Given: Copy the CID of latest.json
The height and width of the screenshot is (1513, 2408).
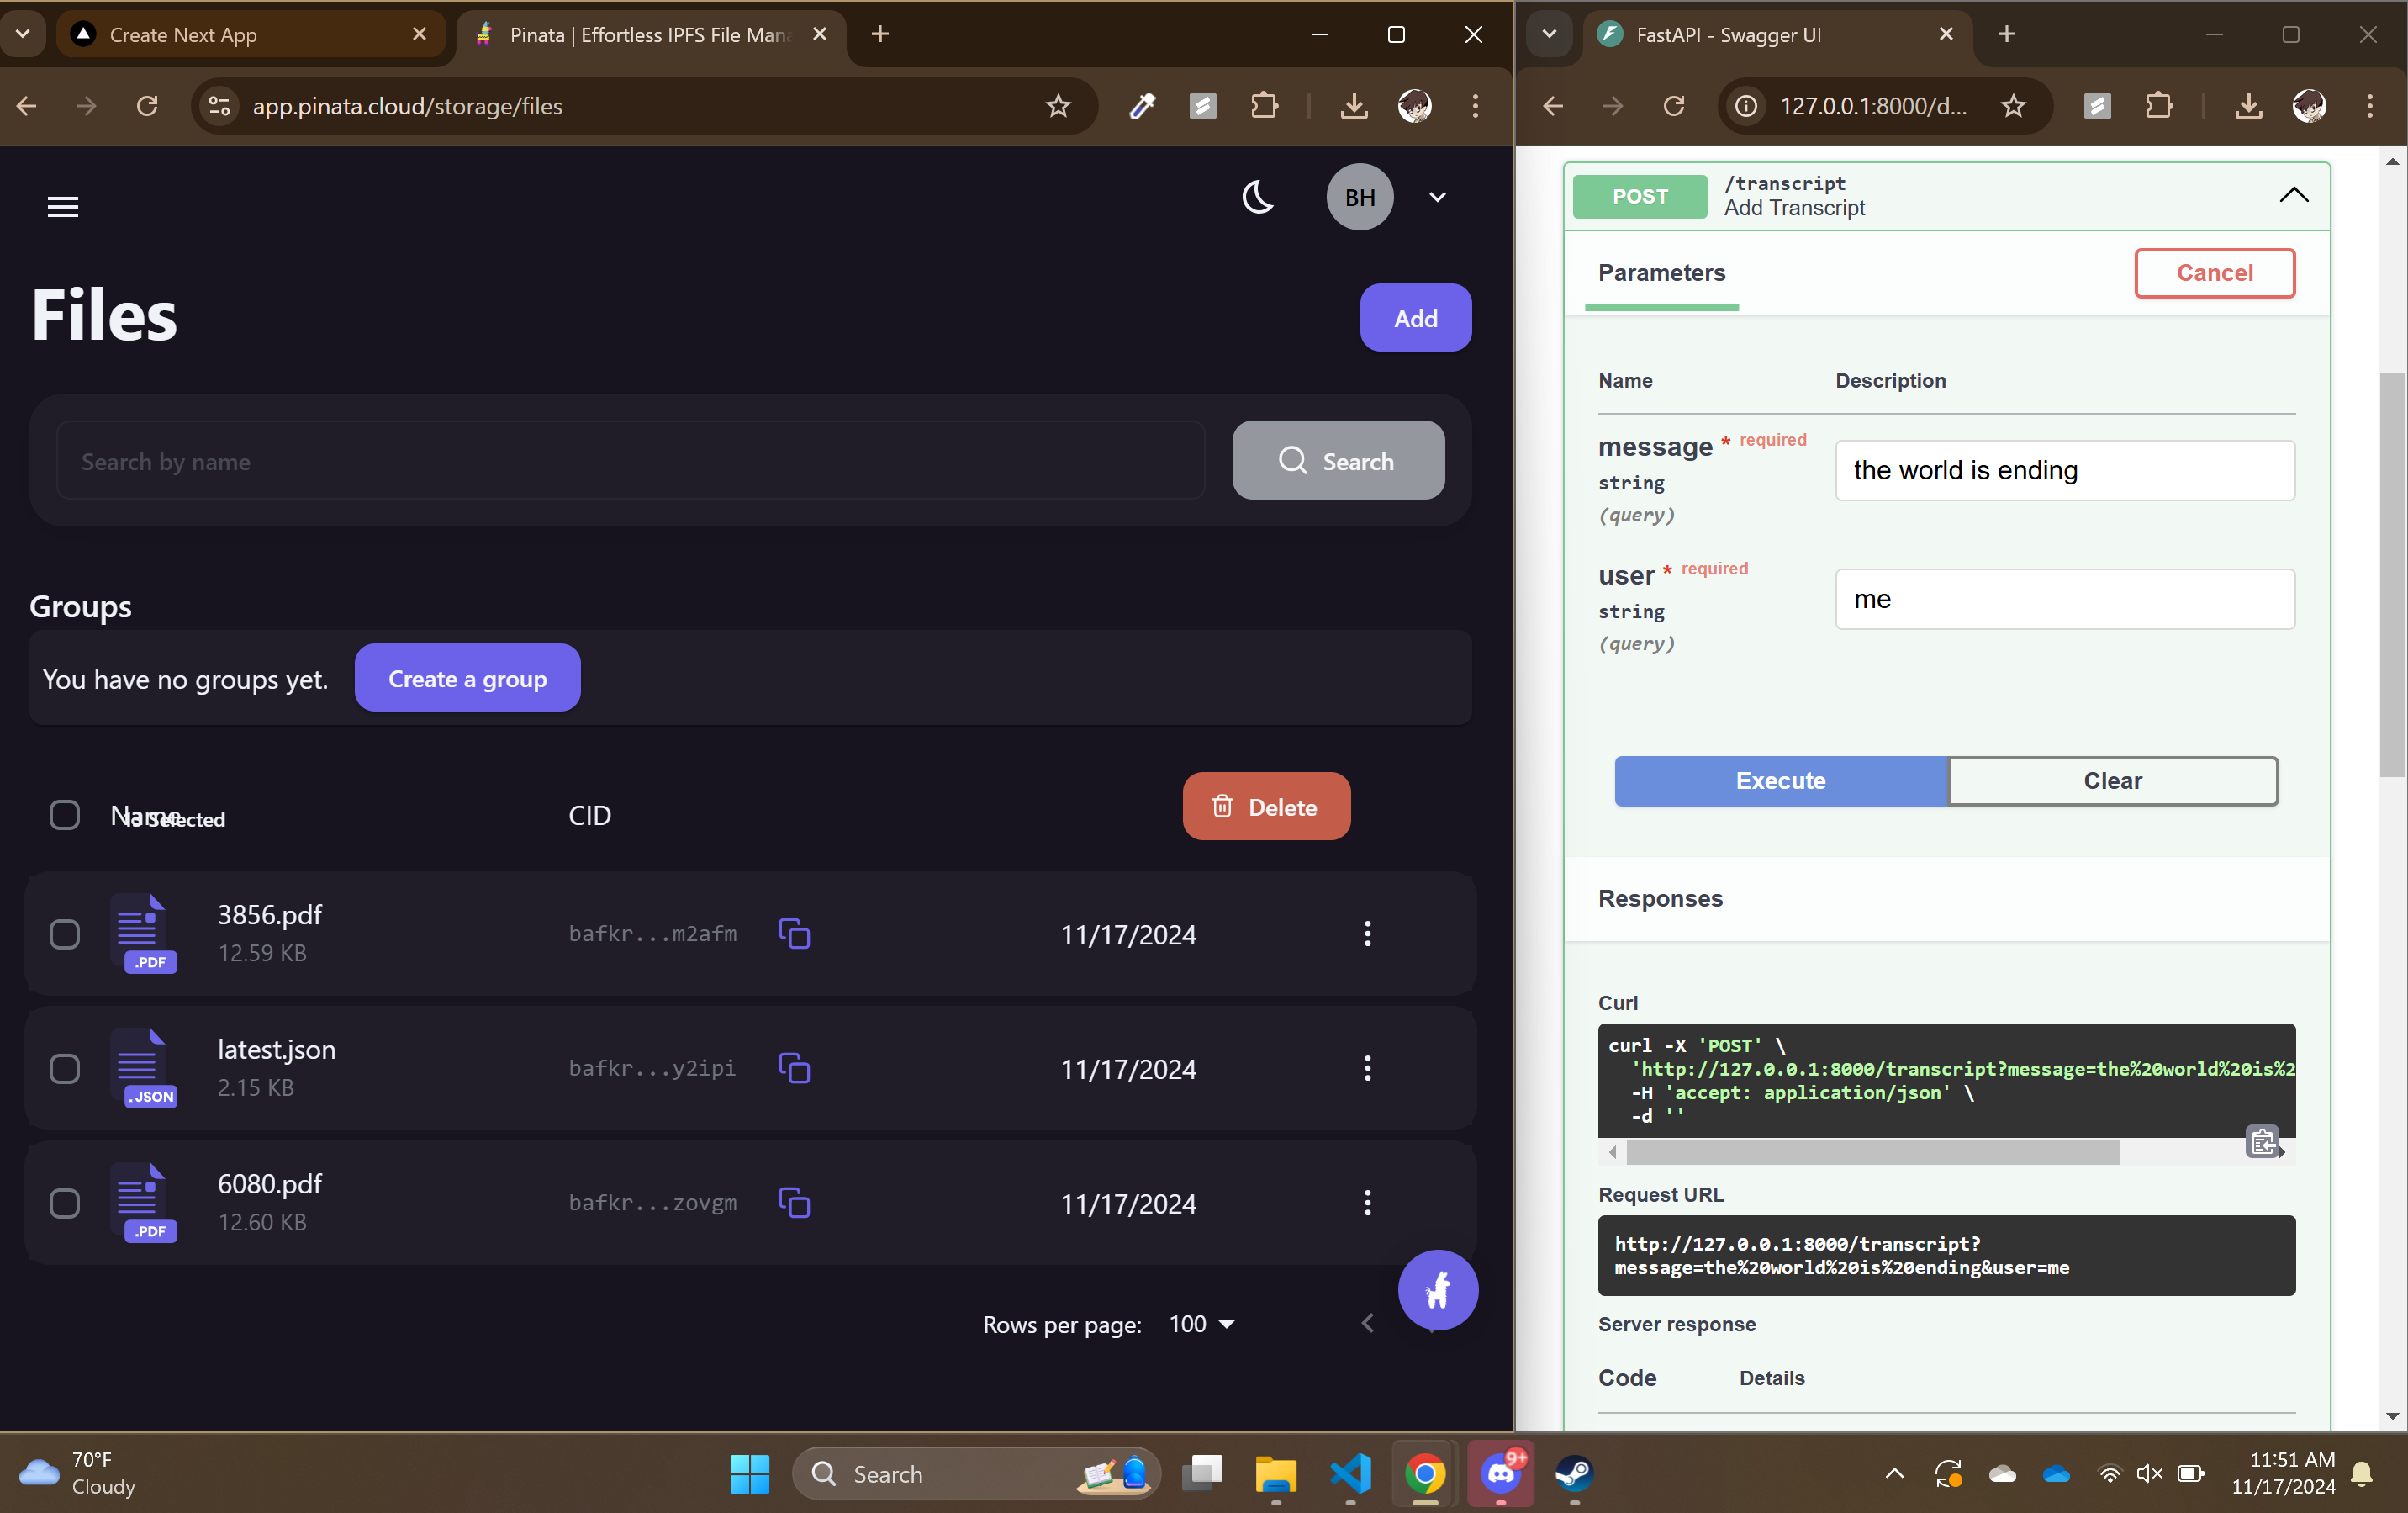Looking at the screenshot, I should point(794,1068).
